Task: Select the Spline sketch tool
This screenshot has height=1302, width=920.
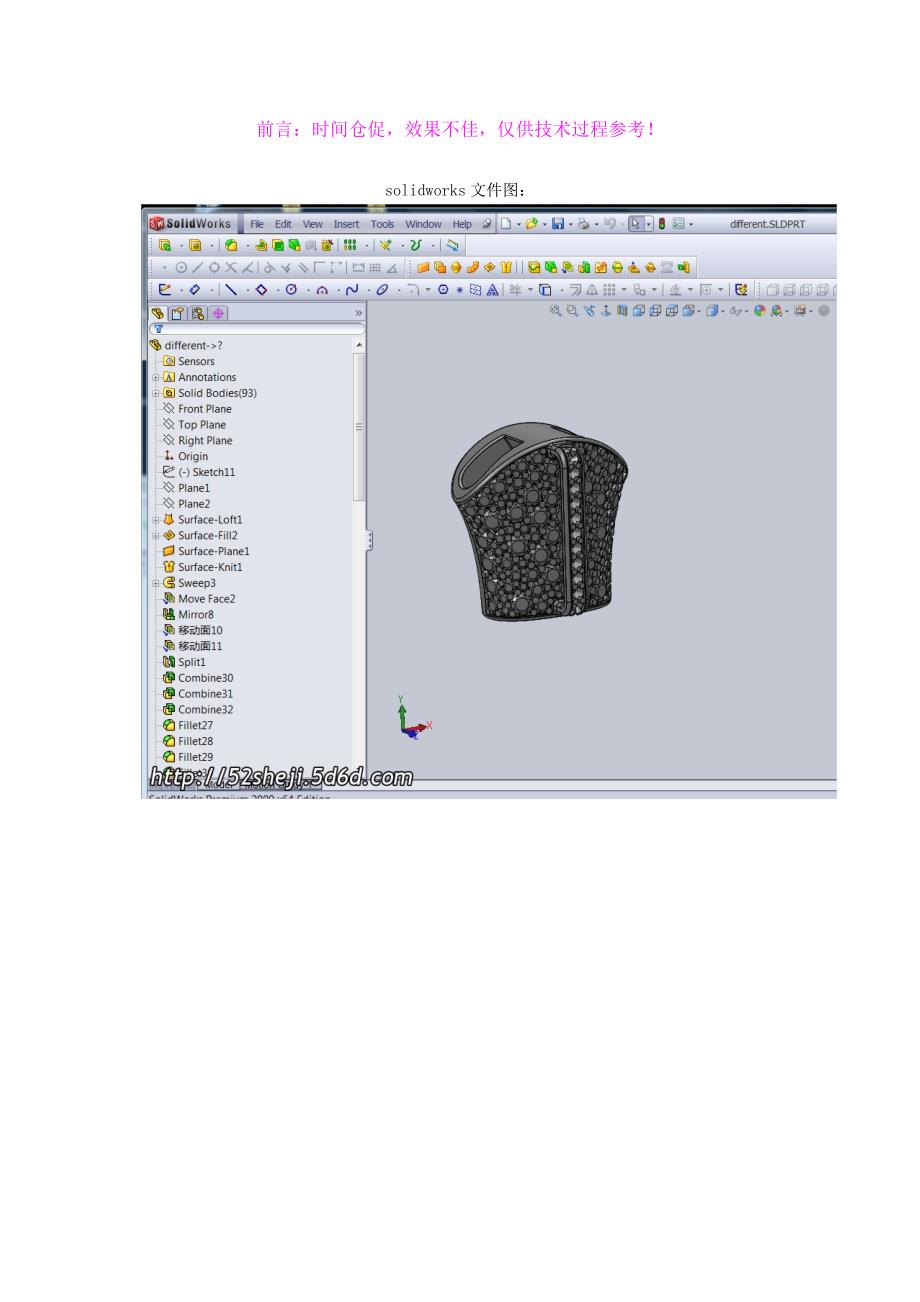Action: [352, 290]
